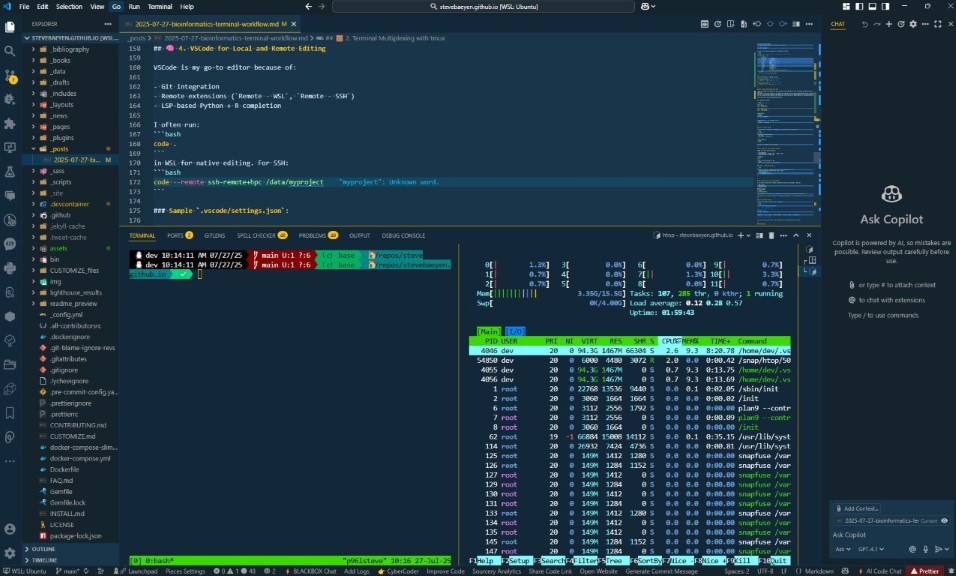This screenshot has height=576, width=956.
Task: Click Prettier in status bar
Action: (x=925, y=571)
